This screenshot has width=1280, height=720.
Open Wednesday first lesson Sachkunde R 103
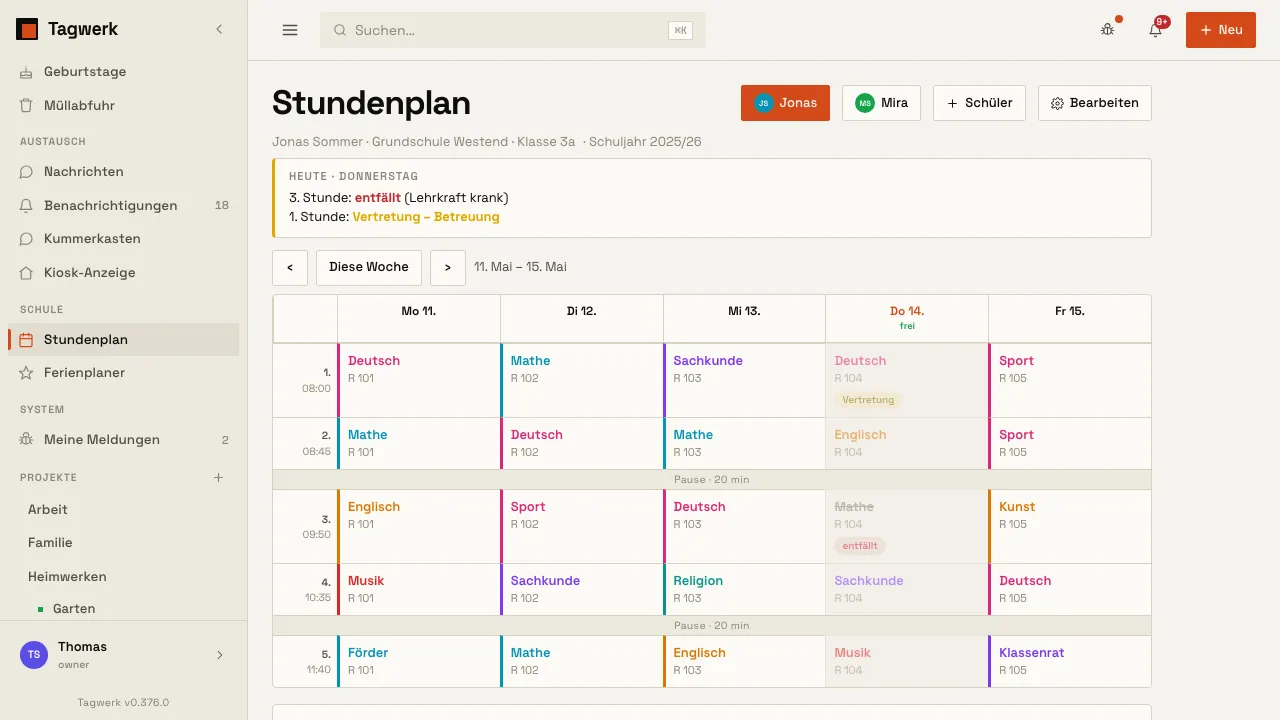(x=745, y=381)
